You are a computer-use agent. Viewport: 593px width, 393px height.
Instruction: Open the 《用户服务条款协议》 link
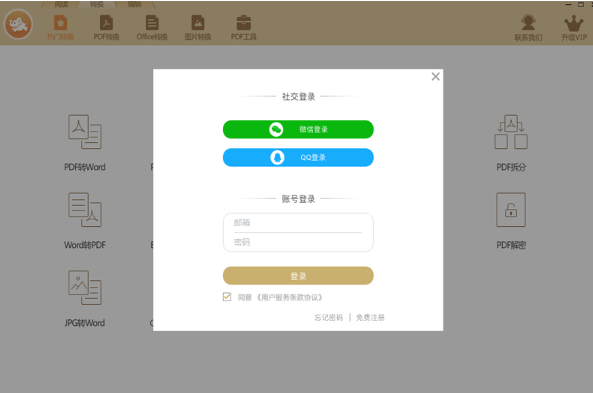pyautogui.click(x=290, y=297)
